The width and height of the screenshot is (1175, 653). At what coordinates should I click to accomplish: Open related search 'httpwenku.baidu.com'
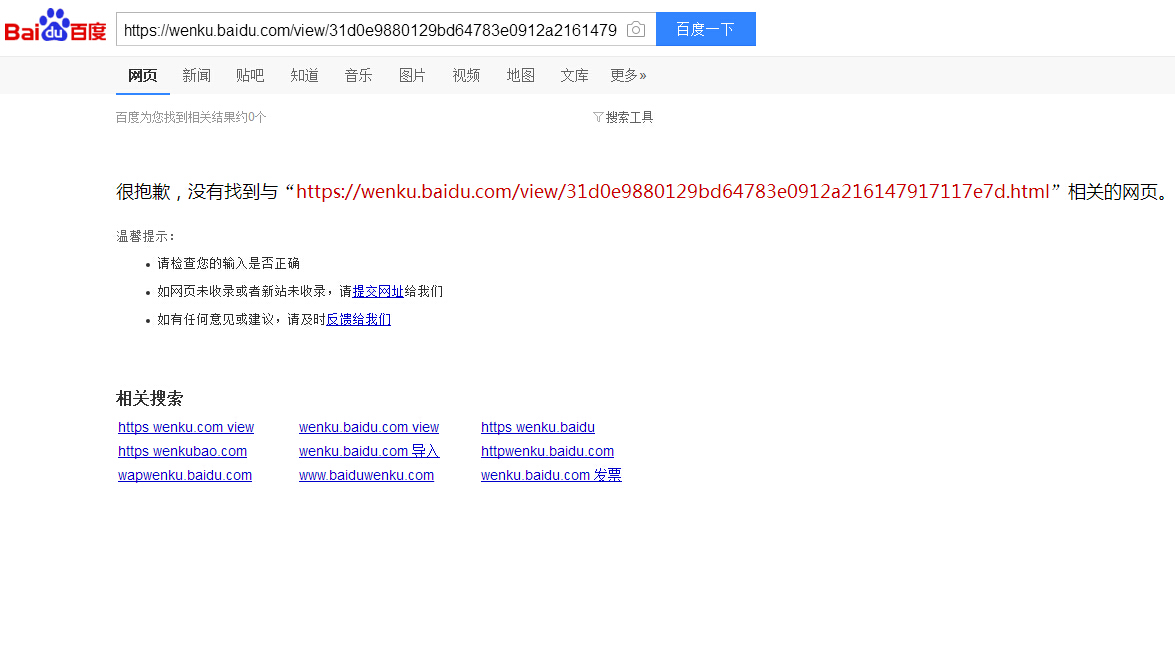[x=547, y=451]
